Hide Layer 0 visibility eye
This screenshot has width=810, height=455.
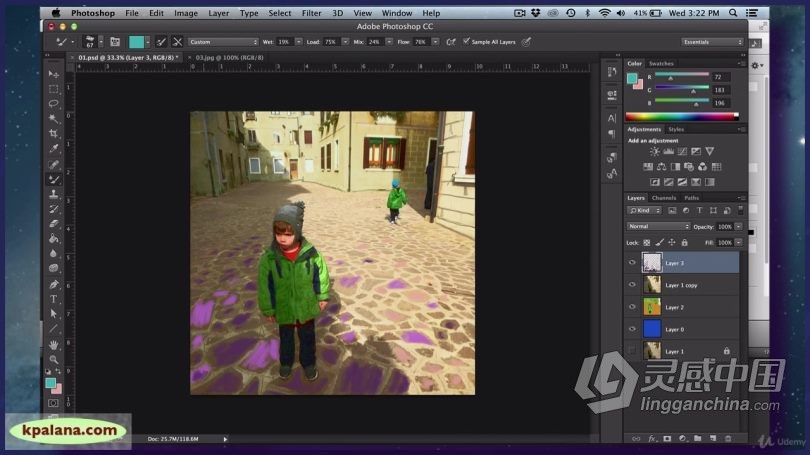pos(632,329)
